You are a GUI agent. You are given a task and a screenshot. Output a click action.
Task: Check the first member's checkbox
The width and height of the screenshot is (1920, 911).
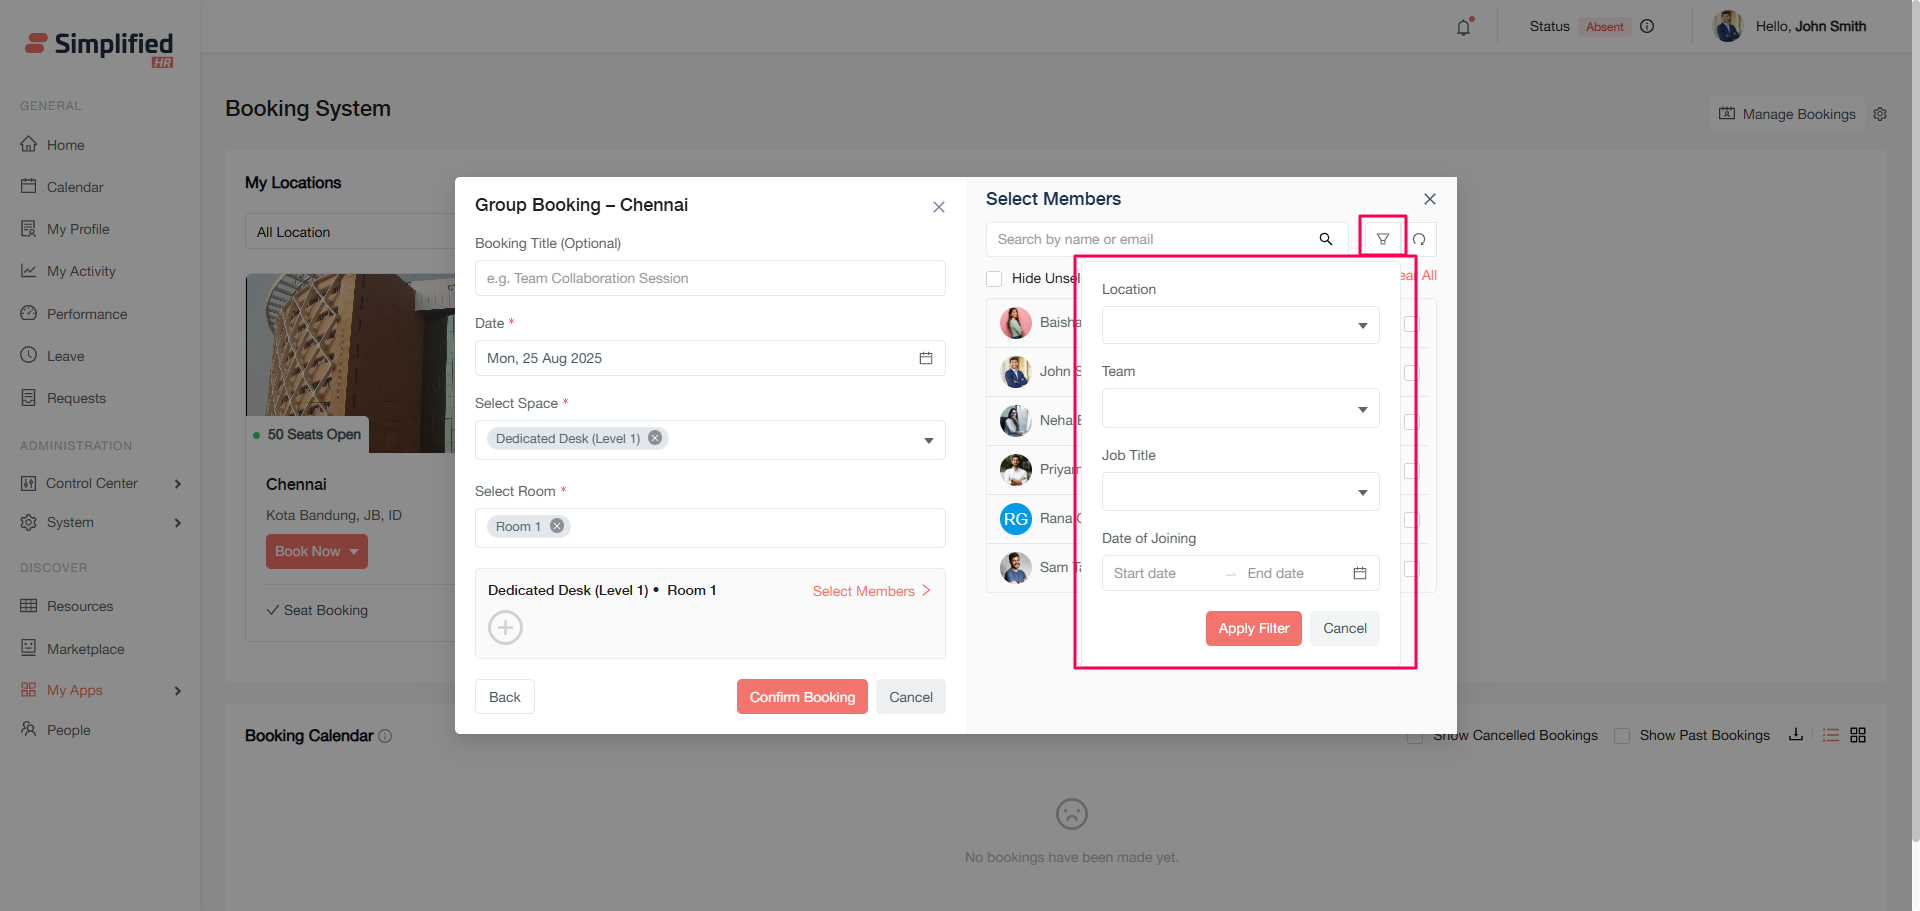pos(1411,324)
